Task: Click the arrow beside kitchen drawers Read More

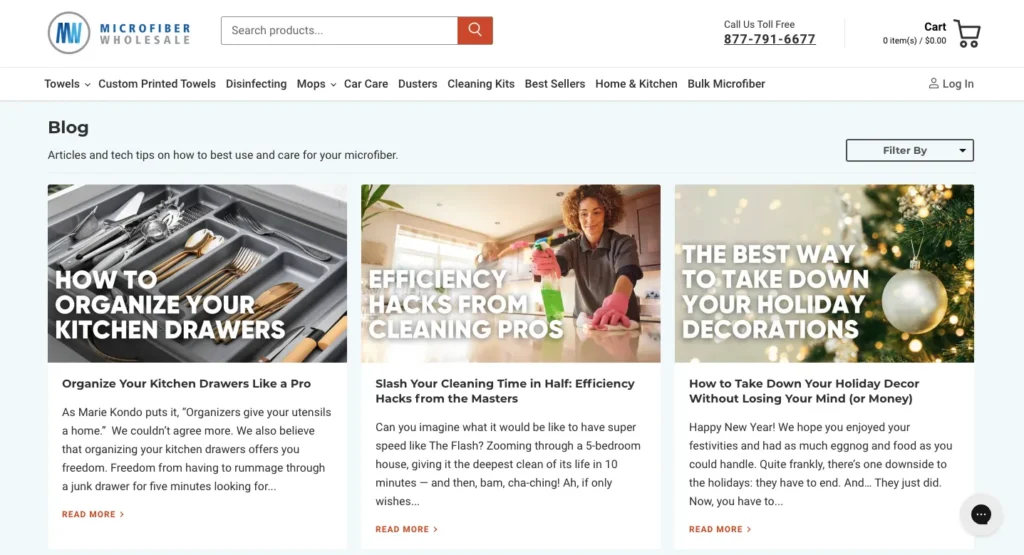Action: click(x=122, y=515)
